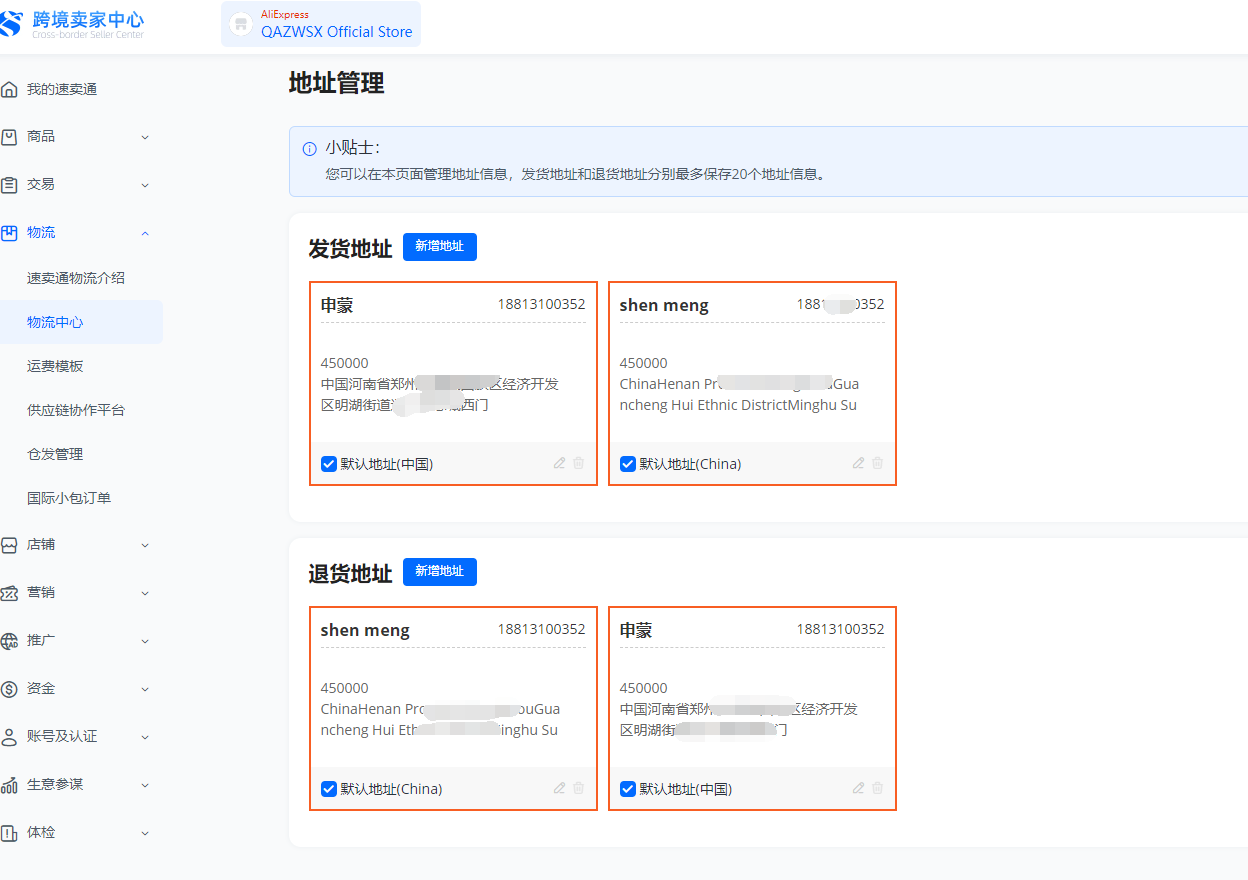Open the 生意参谋 sidebar icon

click(x=10, y=784)
